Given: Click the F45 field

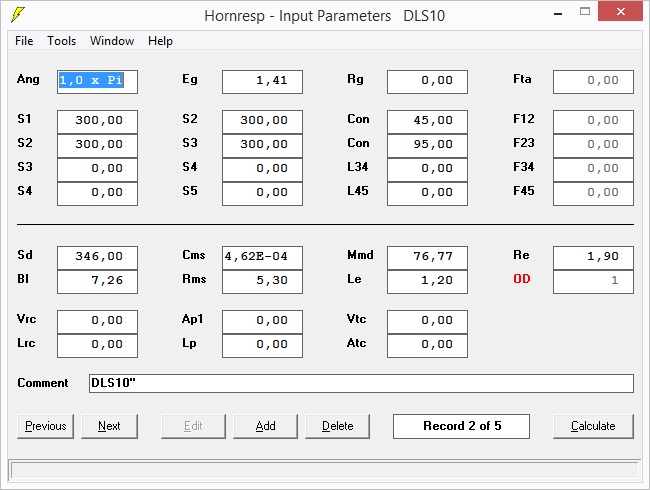Looking at the screenshot, I should point(593,194).
